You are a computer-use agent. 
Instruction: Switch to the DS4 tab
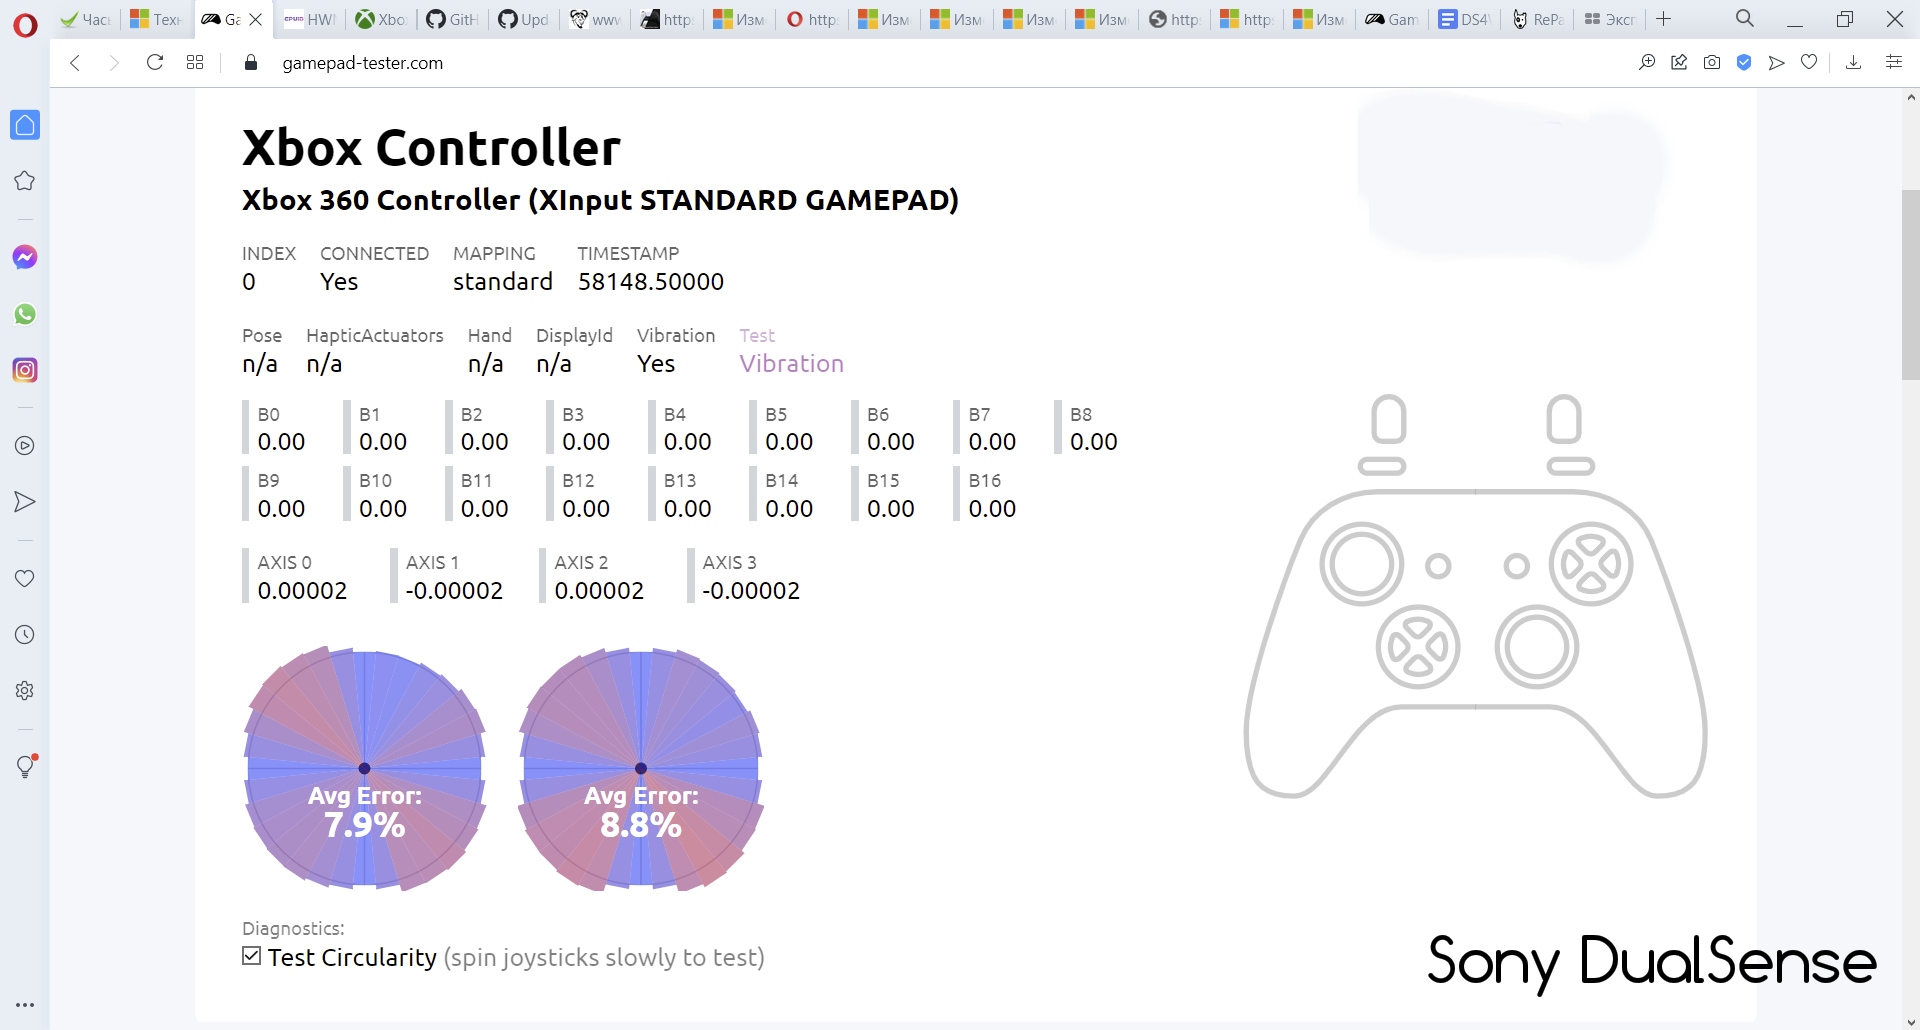1464,19
